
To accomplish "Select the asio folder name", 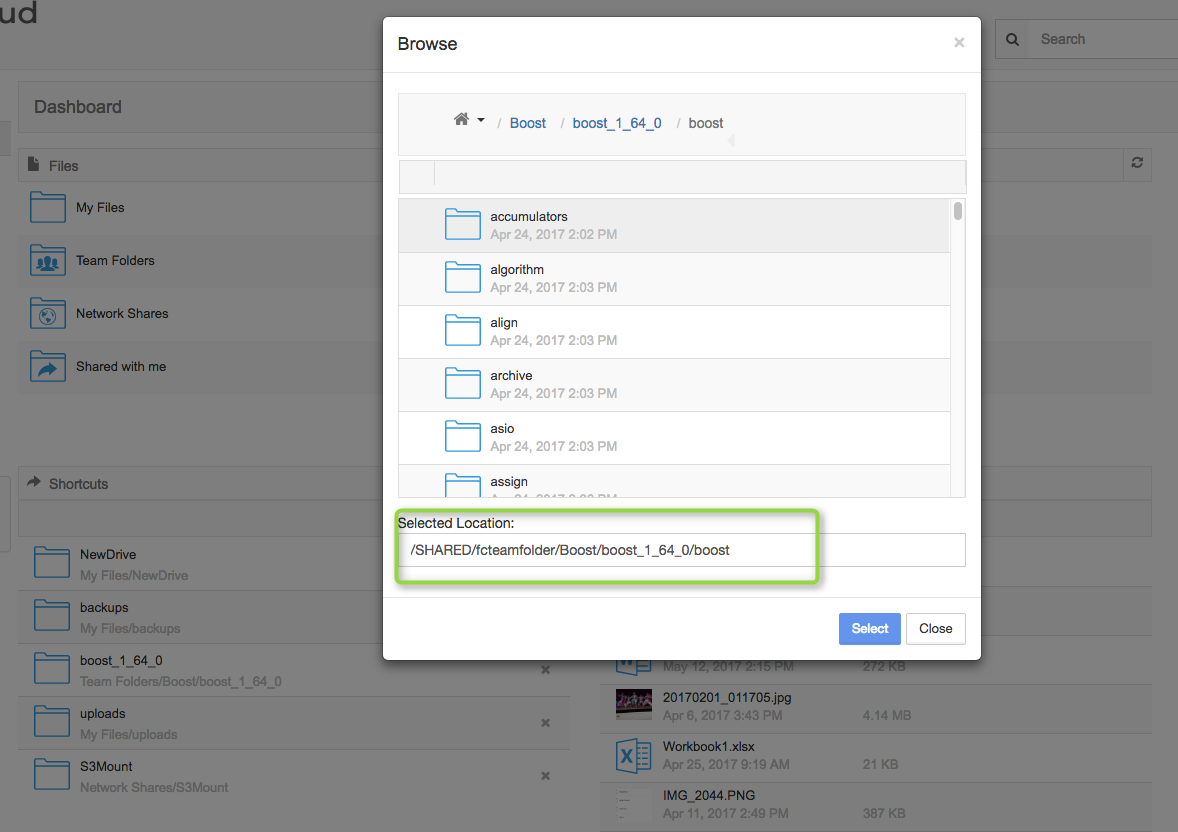I will click(x=503, y=428).
